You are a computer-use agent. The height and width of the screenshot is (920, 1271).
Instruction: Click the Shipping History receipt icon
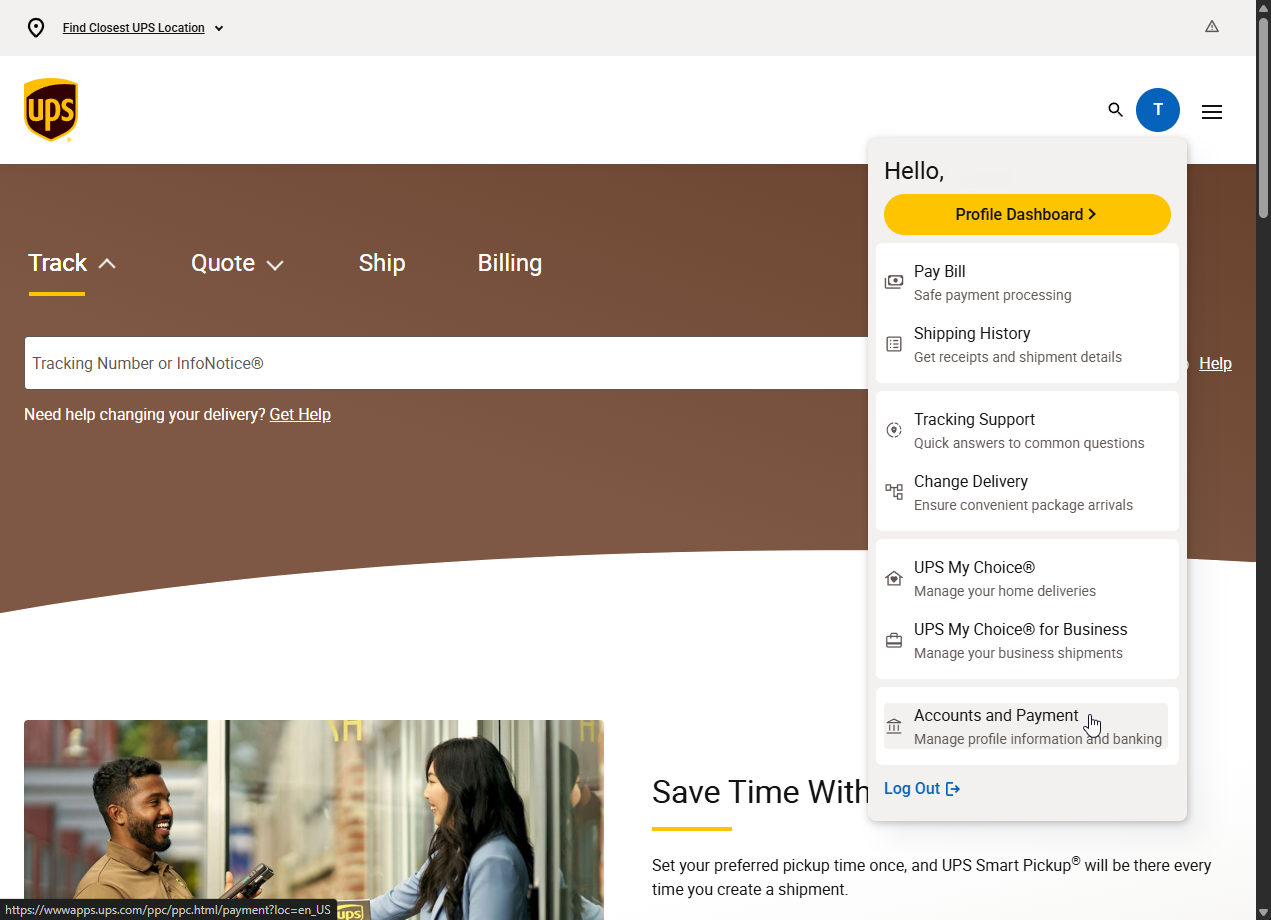pyautogui.click(x=893, y=343)
